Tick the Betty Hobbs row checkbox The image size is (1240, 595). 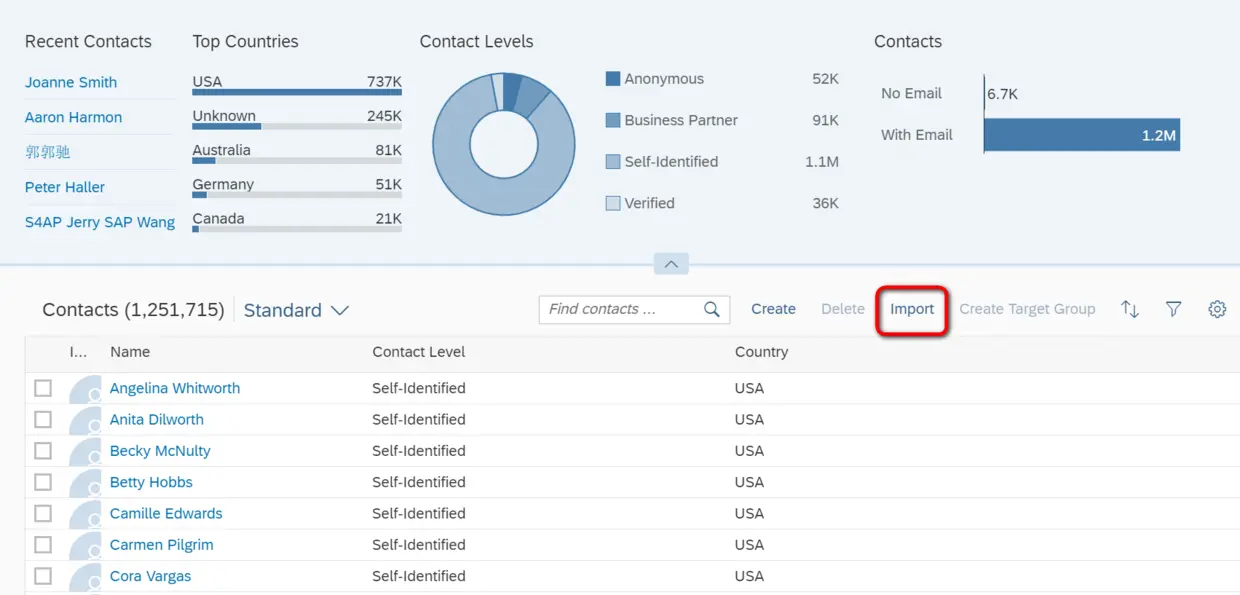pos(43,482)
